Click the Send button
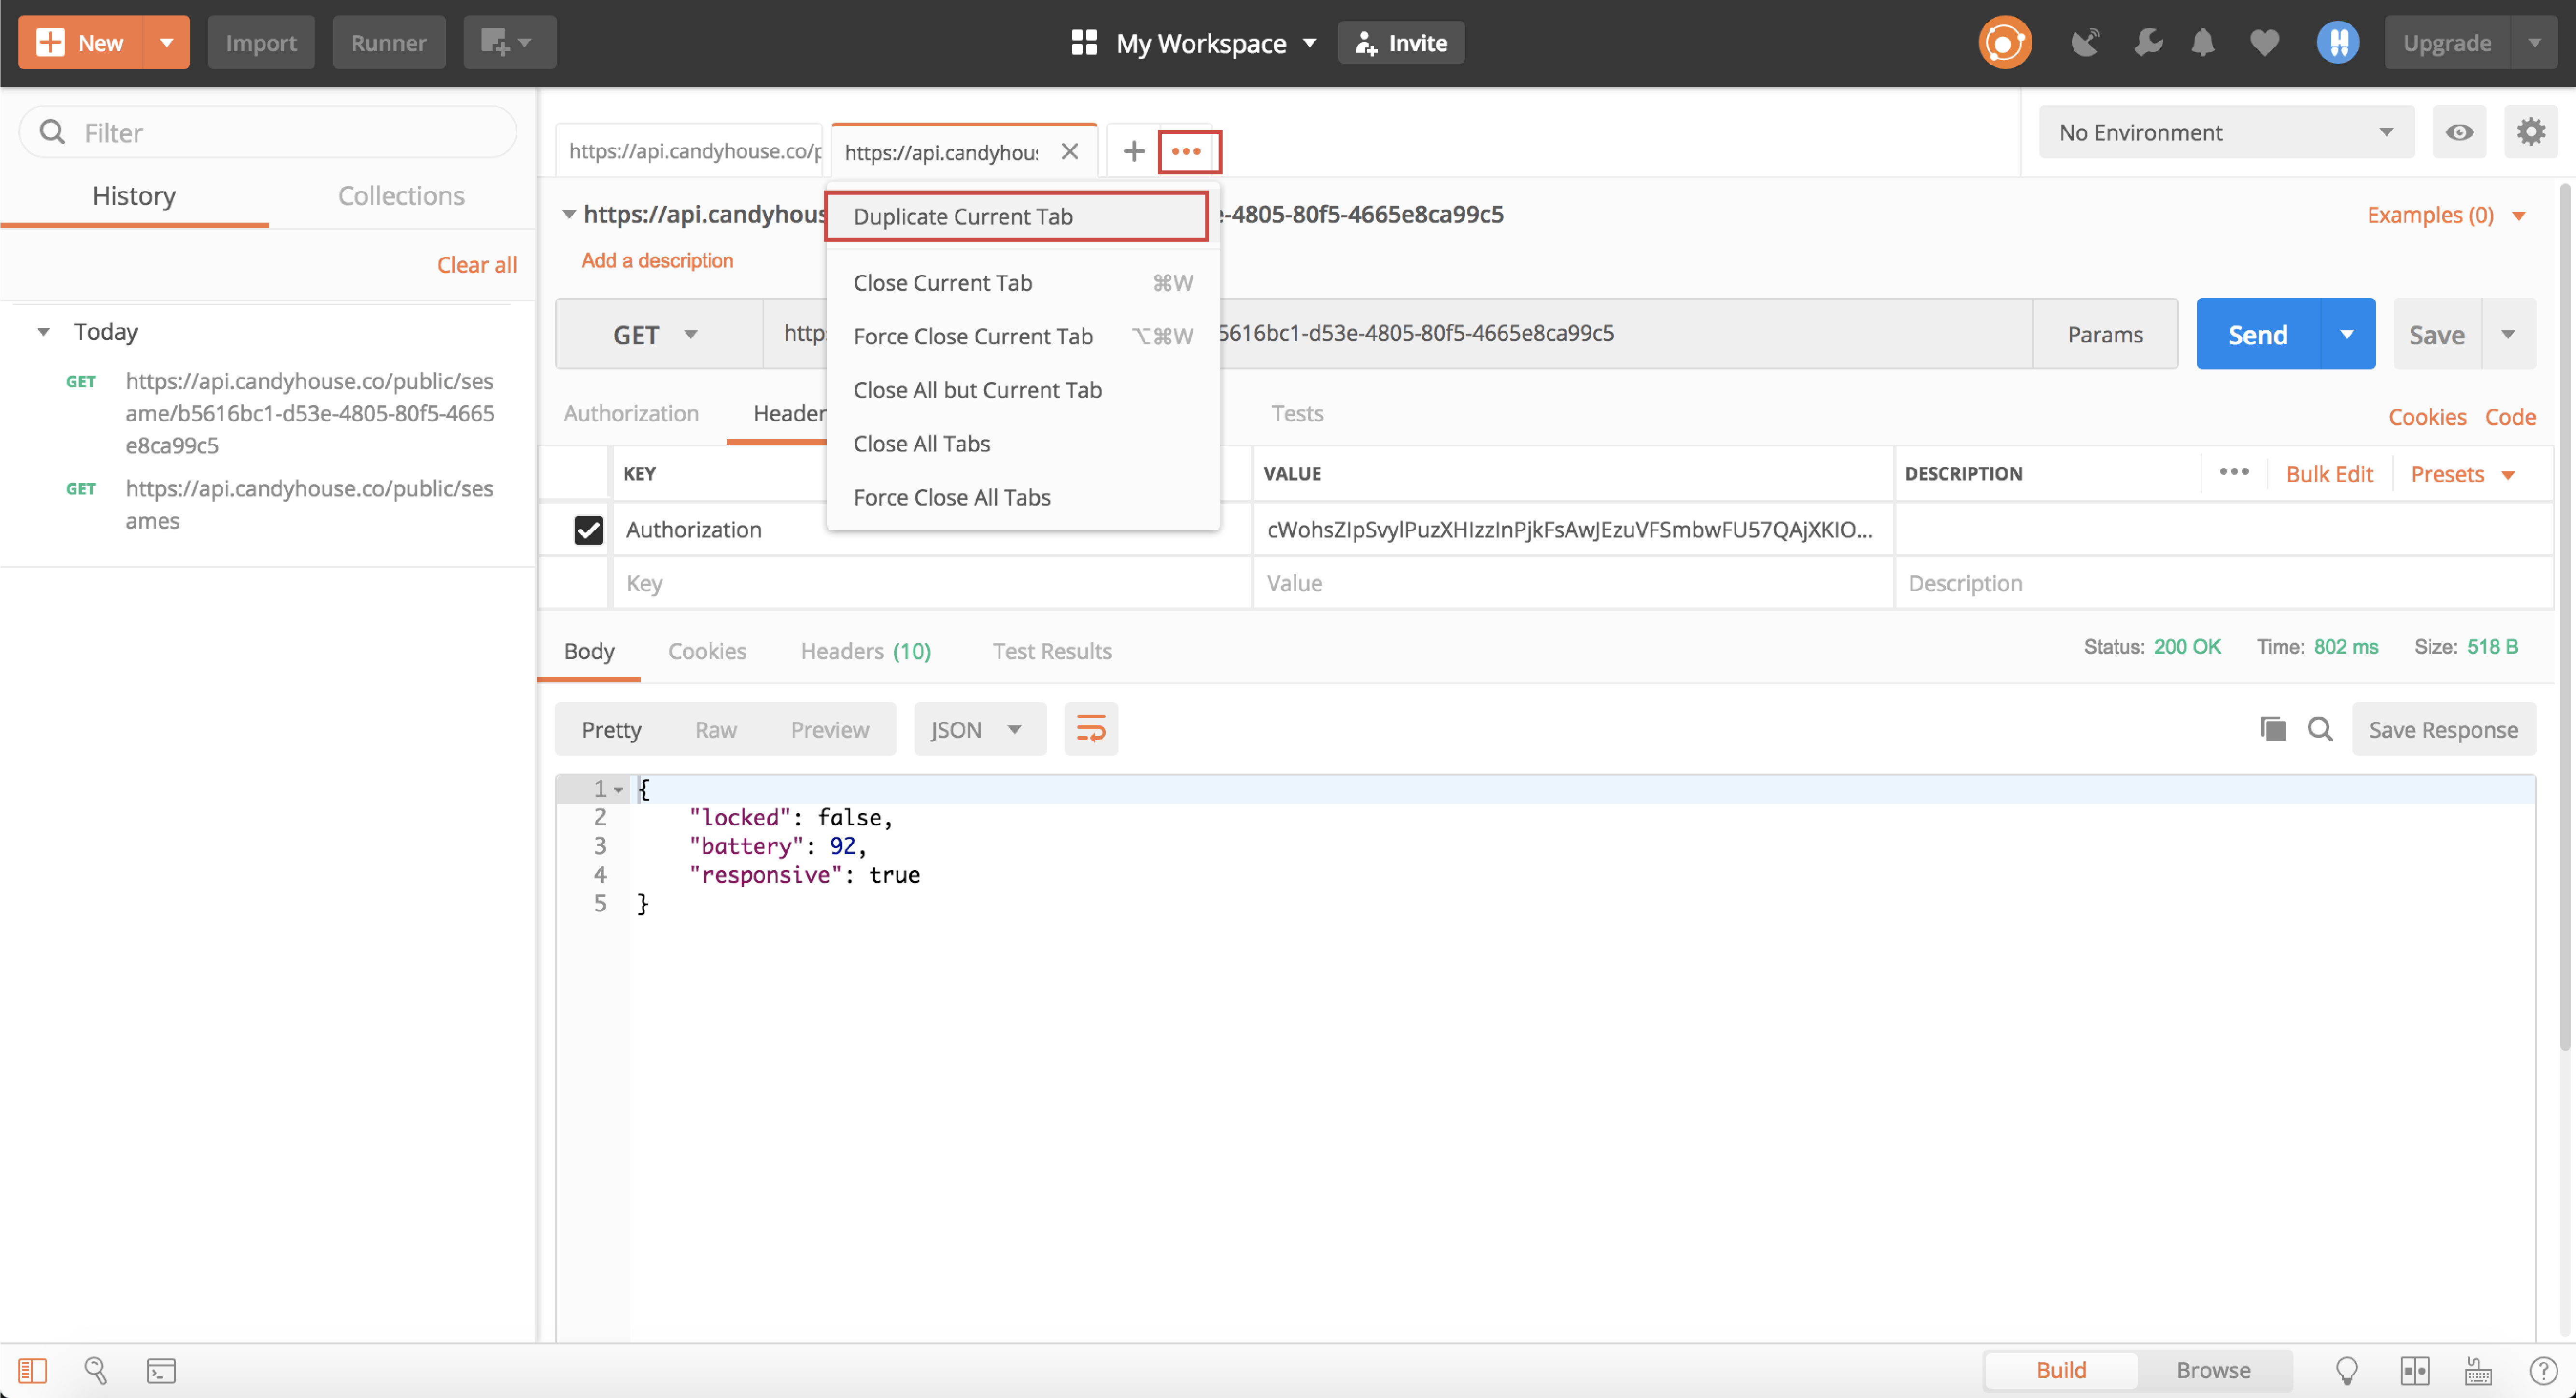This screenshot has width=2576, height=1398. (x=2258, y=334)
